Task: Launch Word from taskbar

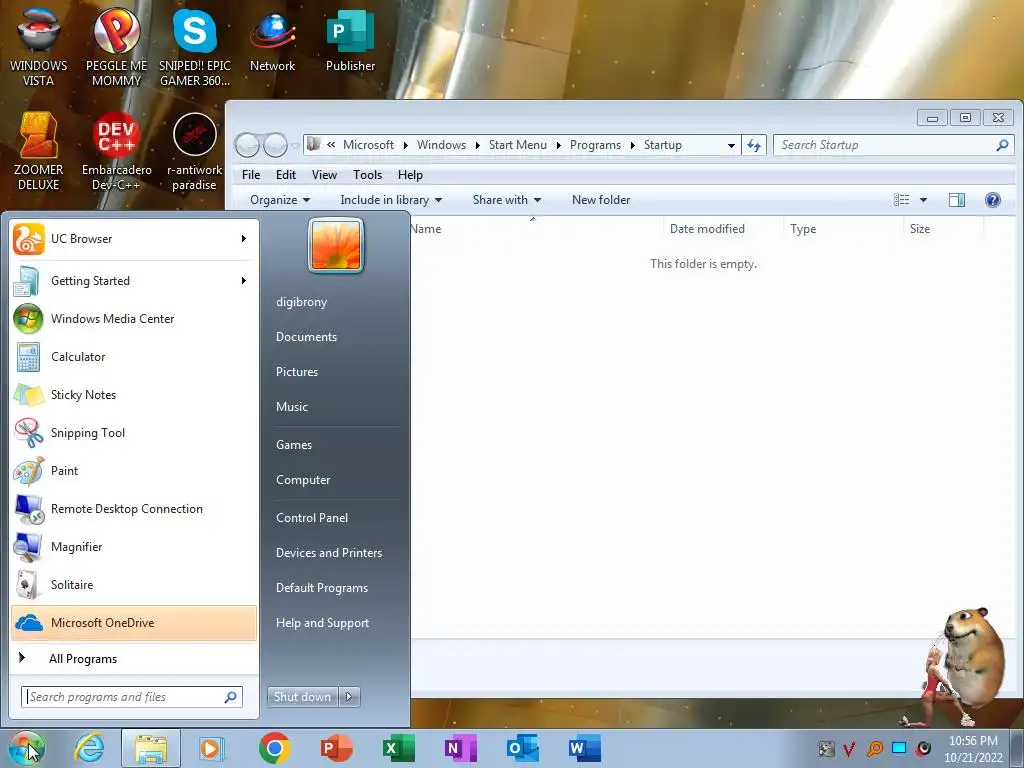Action: (584, 748)
